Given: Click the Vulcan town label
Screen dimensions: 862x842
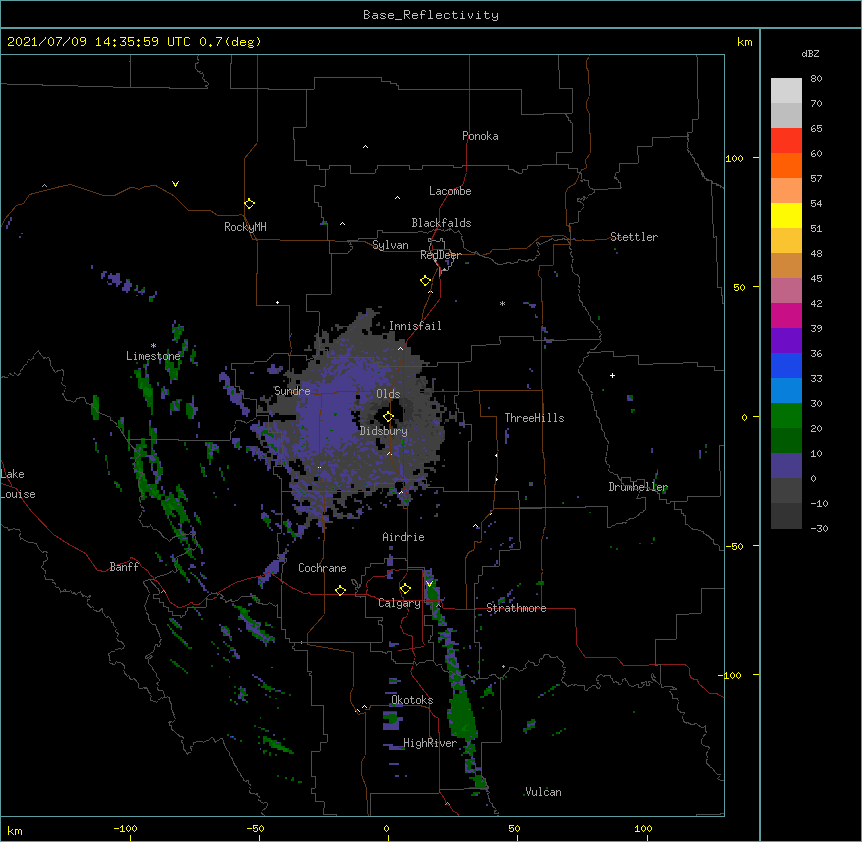Looking at the screenshot, I should tap(543, 792).
